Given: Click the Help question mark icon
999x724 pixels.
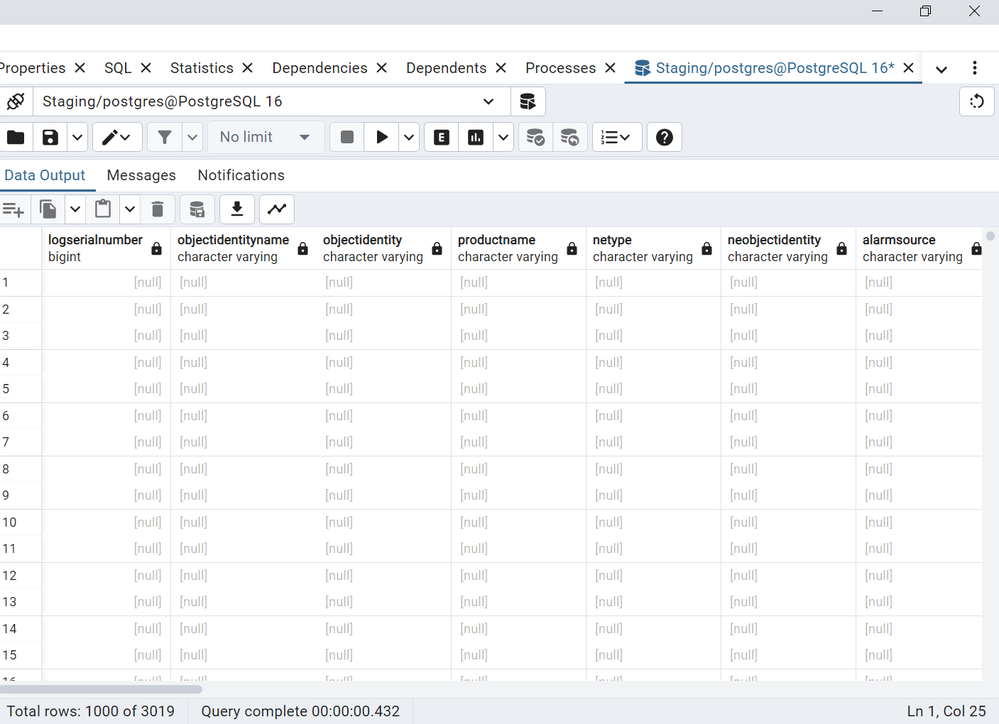Looking at the screenshot, I should [x=664, y=137].
